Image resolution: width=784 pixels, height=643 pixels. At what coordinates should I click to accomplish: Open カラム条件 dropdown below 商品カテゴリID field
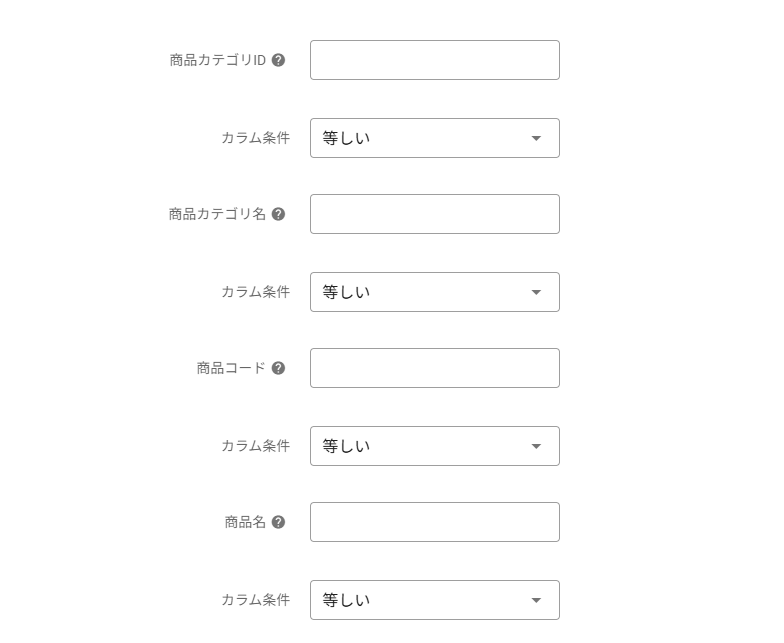(x=434, y=138)
